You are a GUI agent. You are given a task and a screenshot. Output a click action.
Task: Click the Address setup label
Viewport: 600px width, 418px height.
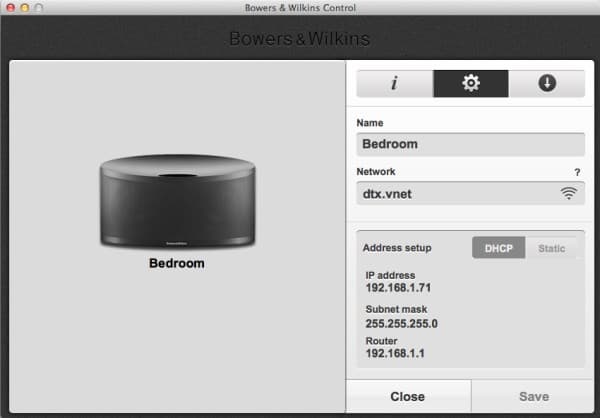397,248
